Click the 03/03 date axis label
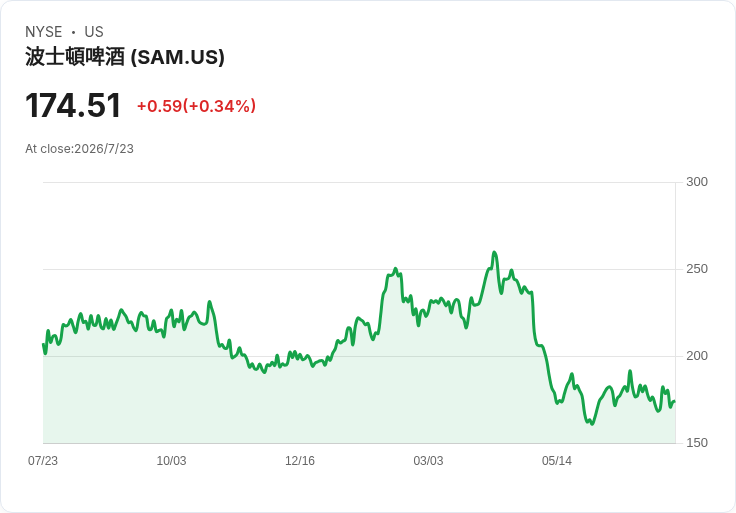The height and width of the screenshot is (513, 736). click(x=428, y=461)
